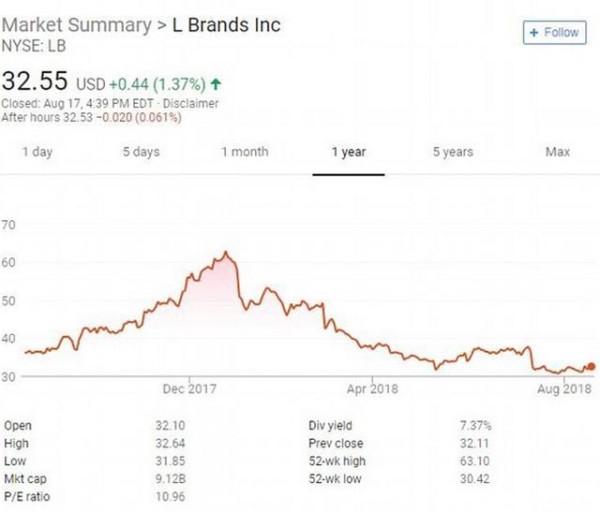Click the green up arrow icon
Viewport: 600px width, 512px height.
pos(216,84)
